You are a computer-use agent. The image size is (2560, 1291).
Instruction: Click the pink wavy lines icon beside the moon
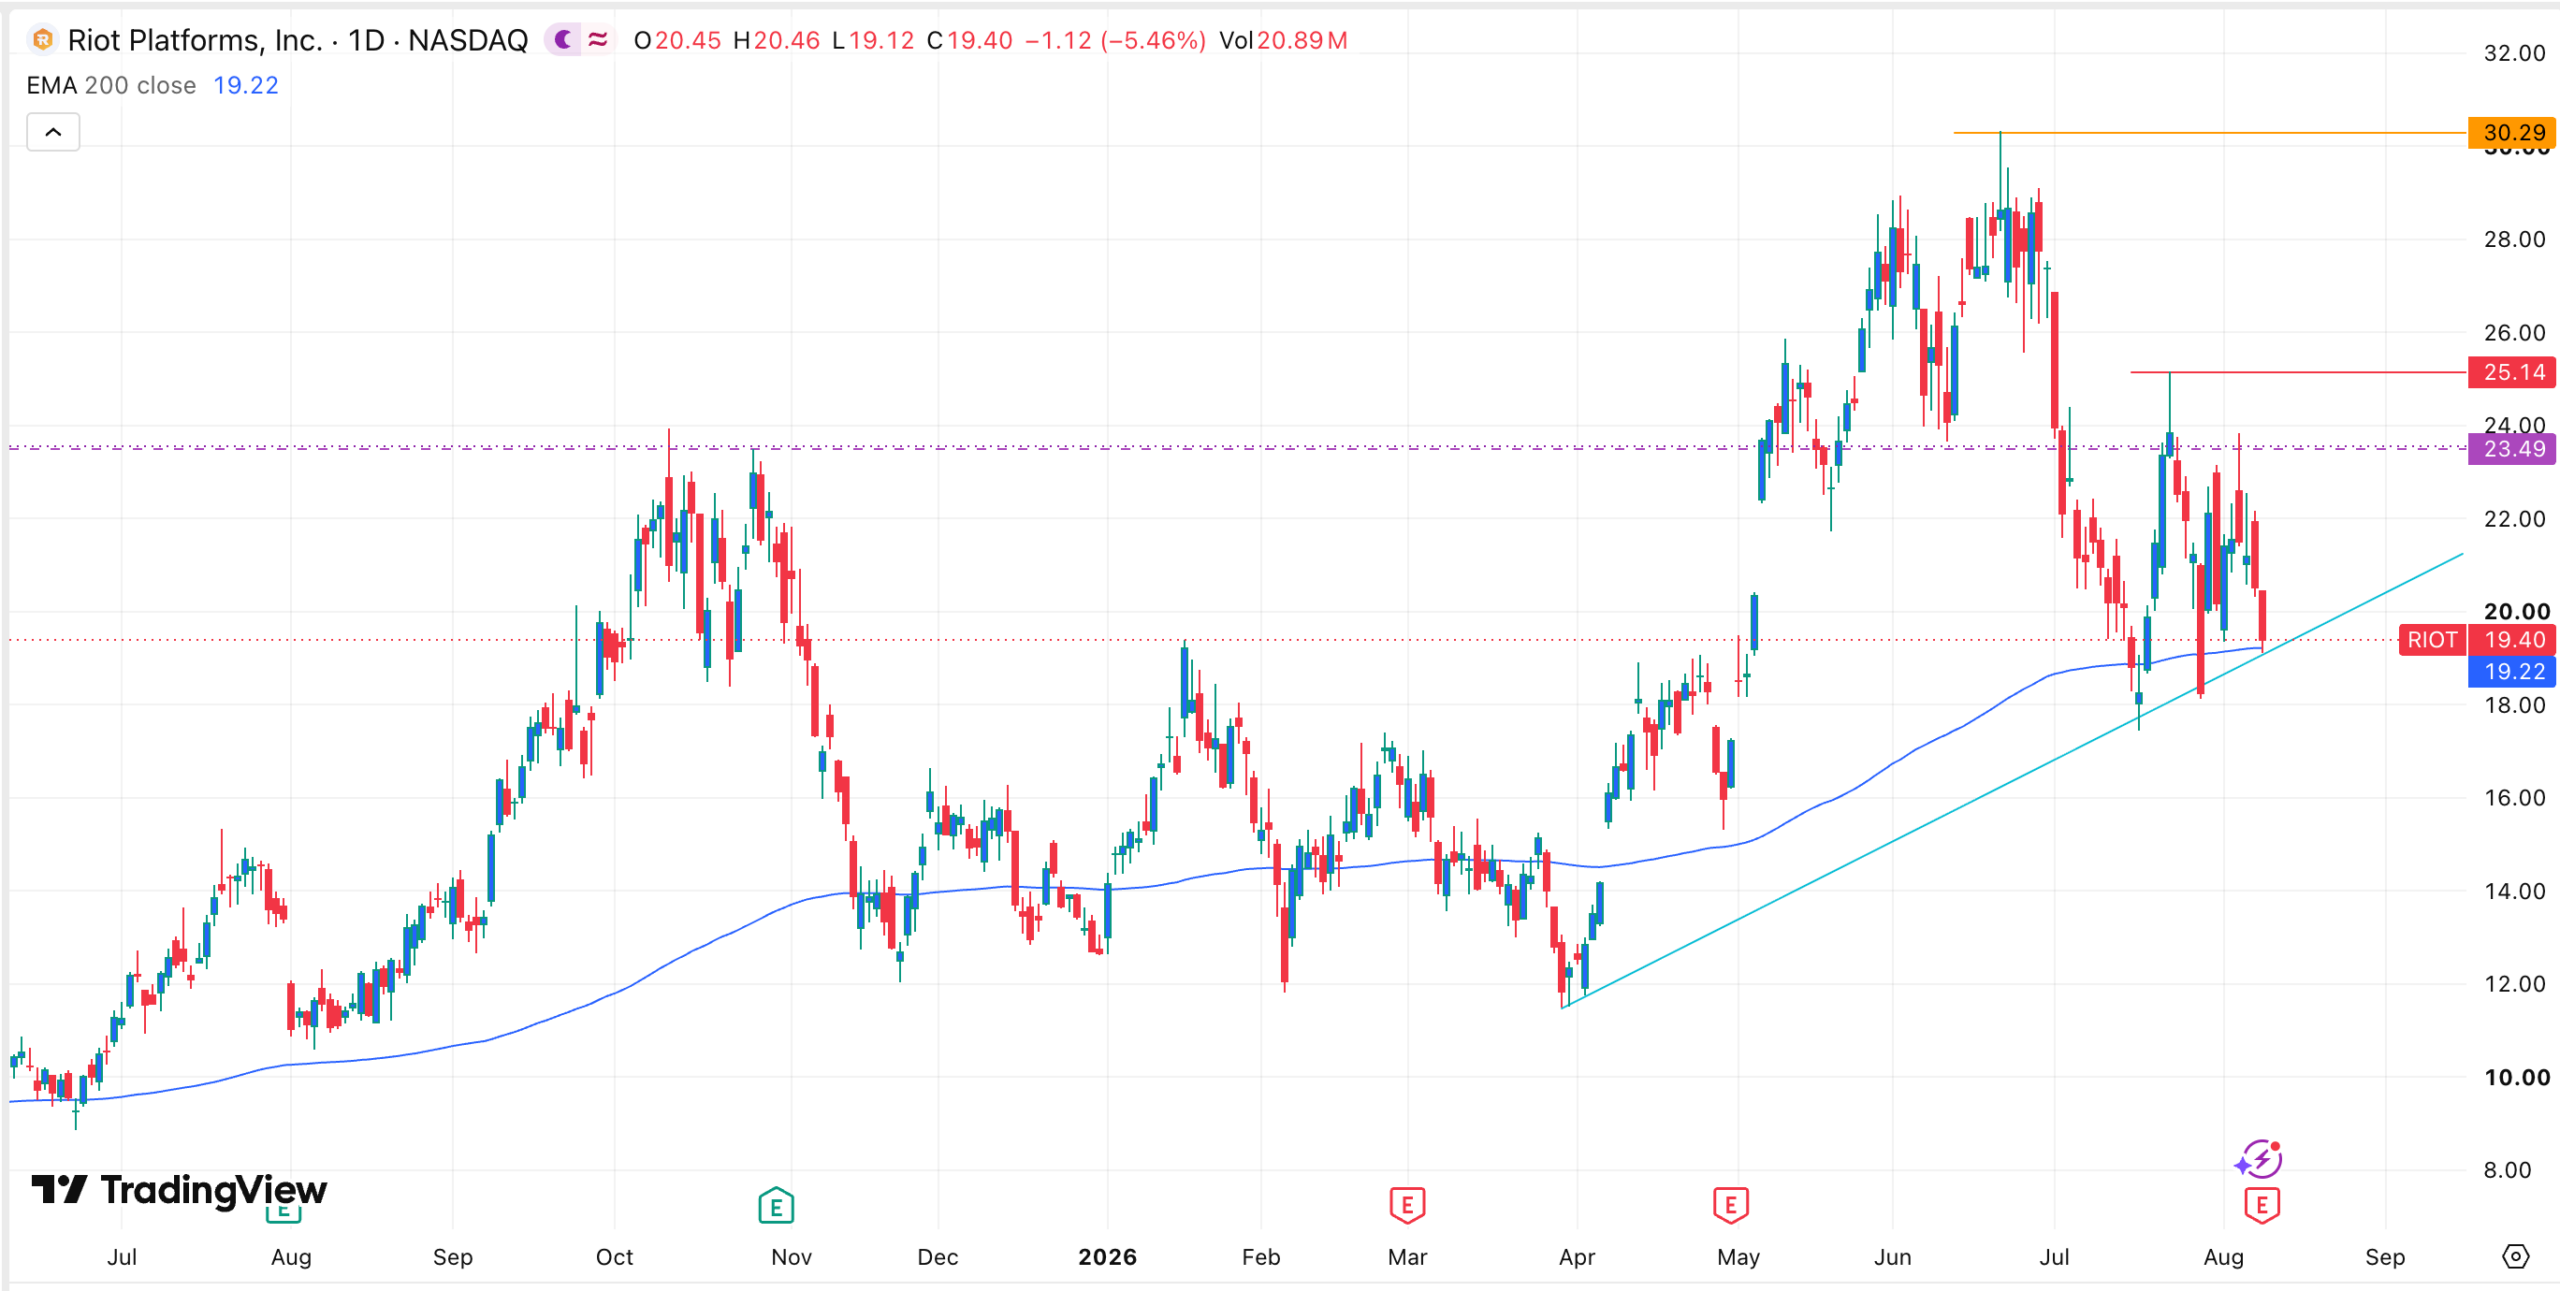[598, 40]
